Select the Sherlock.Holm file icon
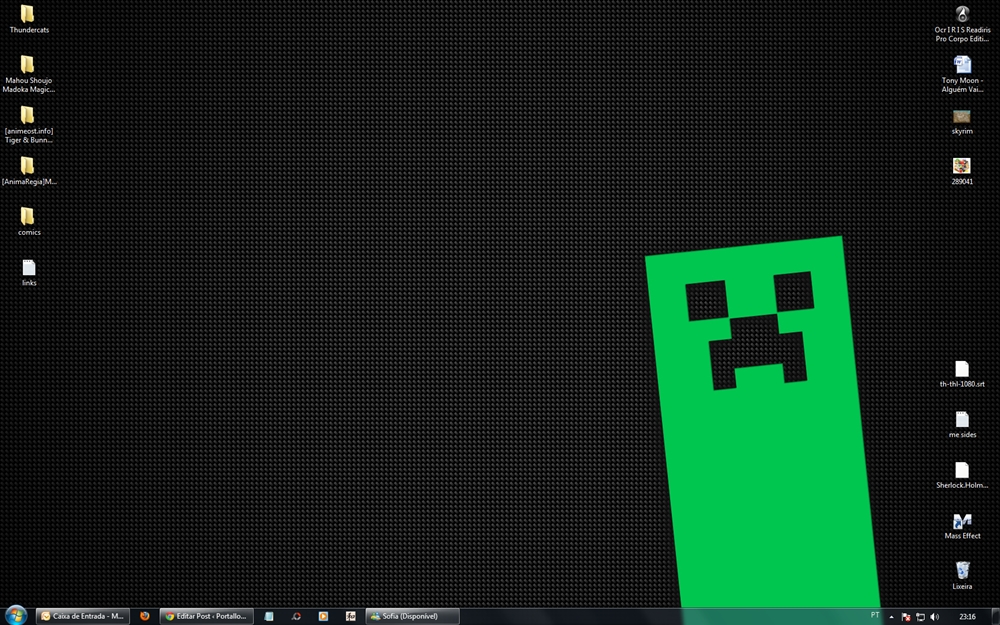Viewport: 1000px width, 625px height. [x=962, y=469]
